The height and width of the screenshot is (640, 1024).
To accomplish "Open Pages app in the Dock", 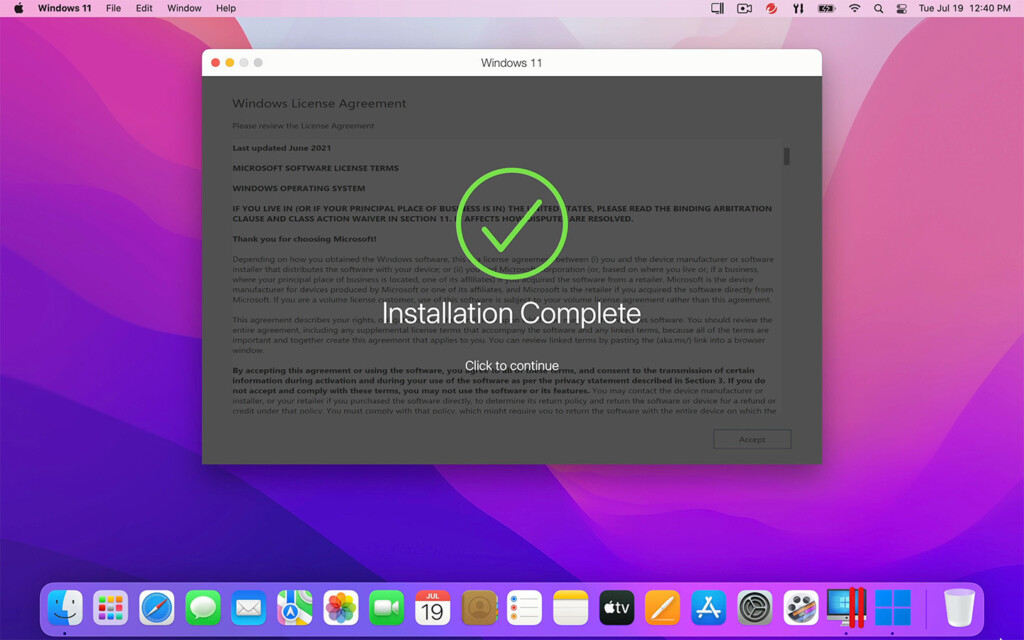I will click(x=662, y=607).
